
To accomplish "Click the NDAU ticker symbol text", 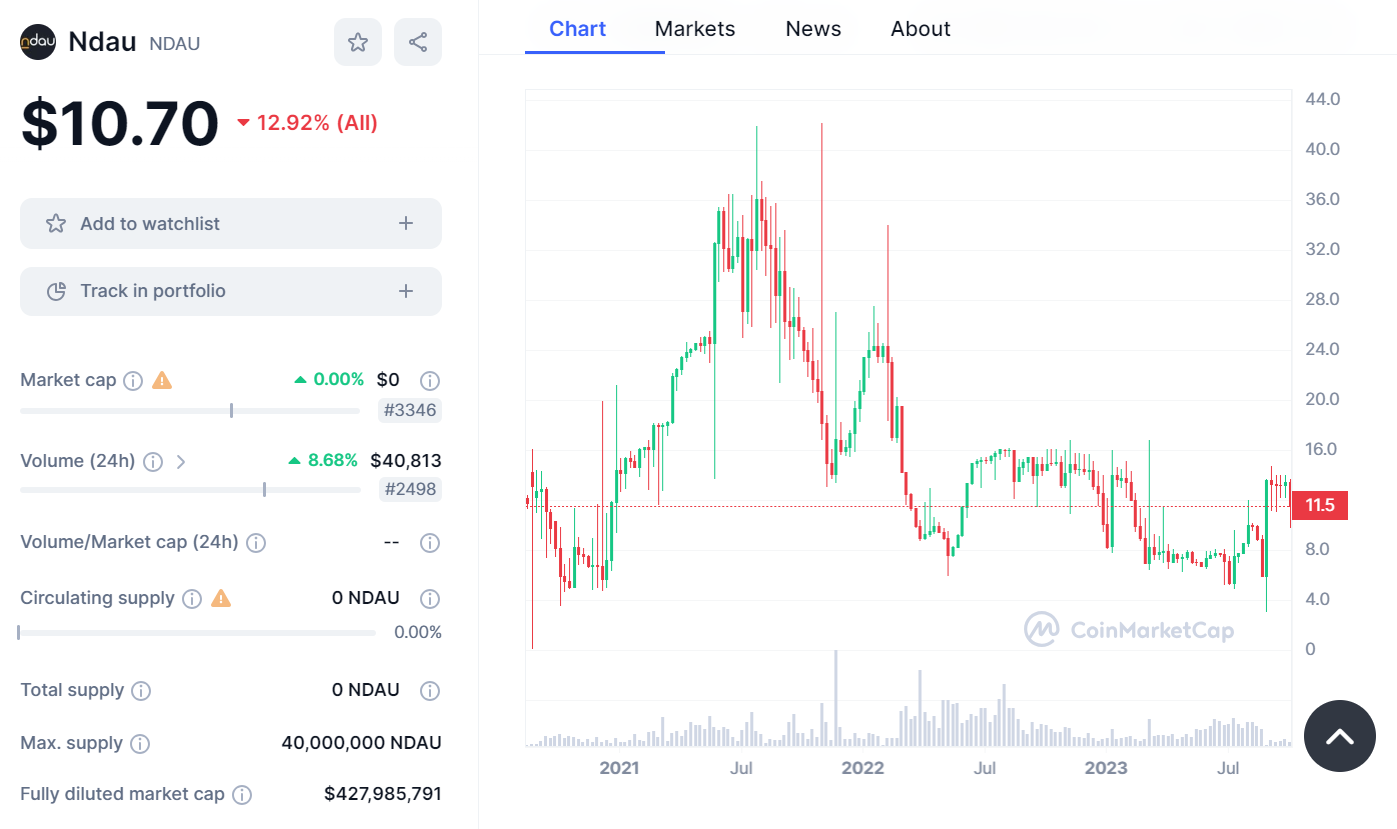I will point(175,44).
